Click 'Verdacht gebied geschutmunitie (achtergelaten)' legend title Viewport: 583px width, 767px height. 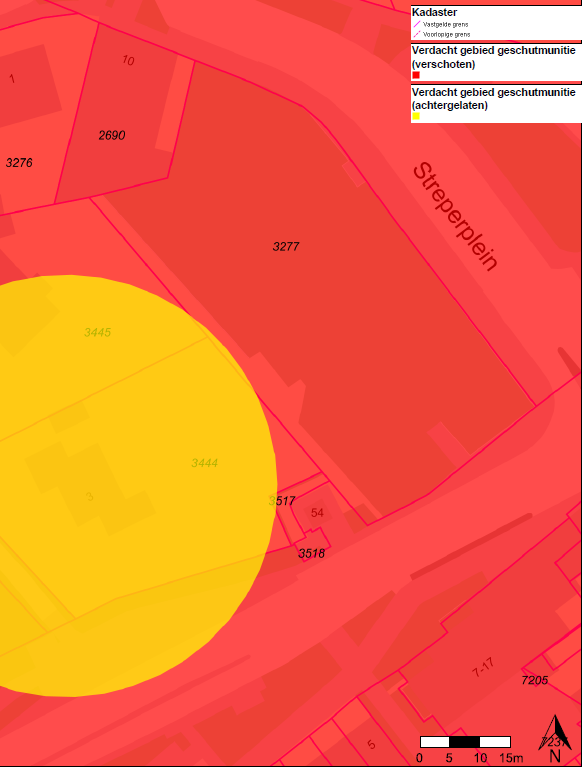point(493,98)
